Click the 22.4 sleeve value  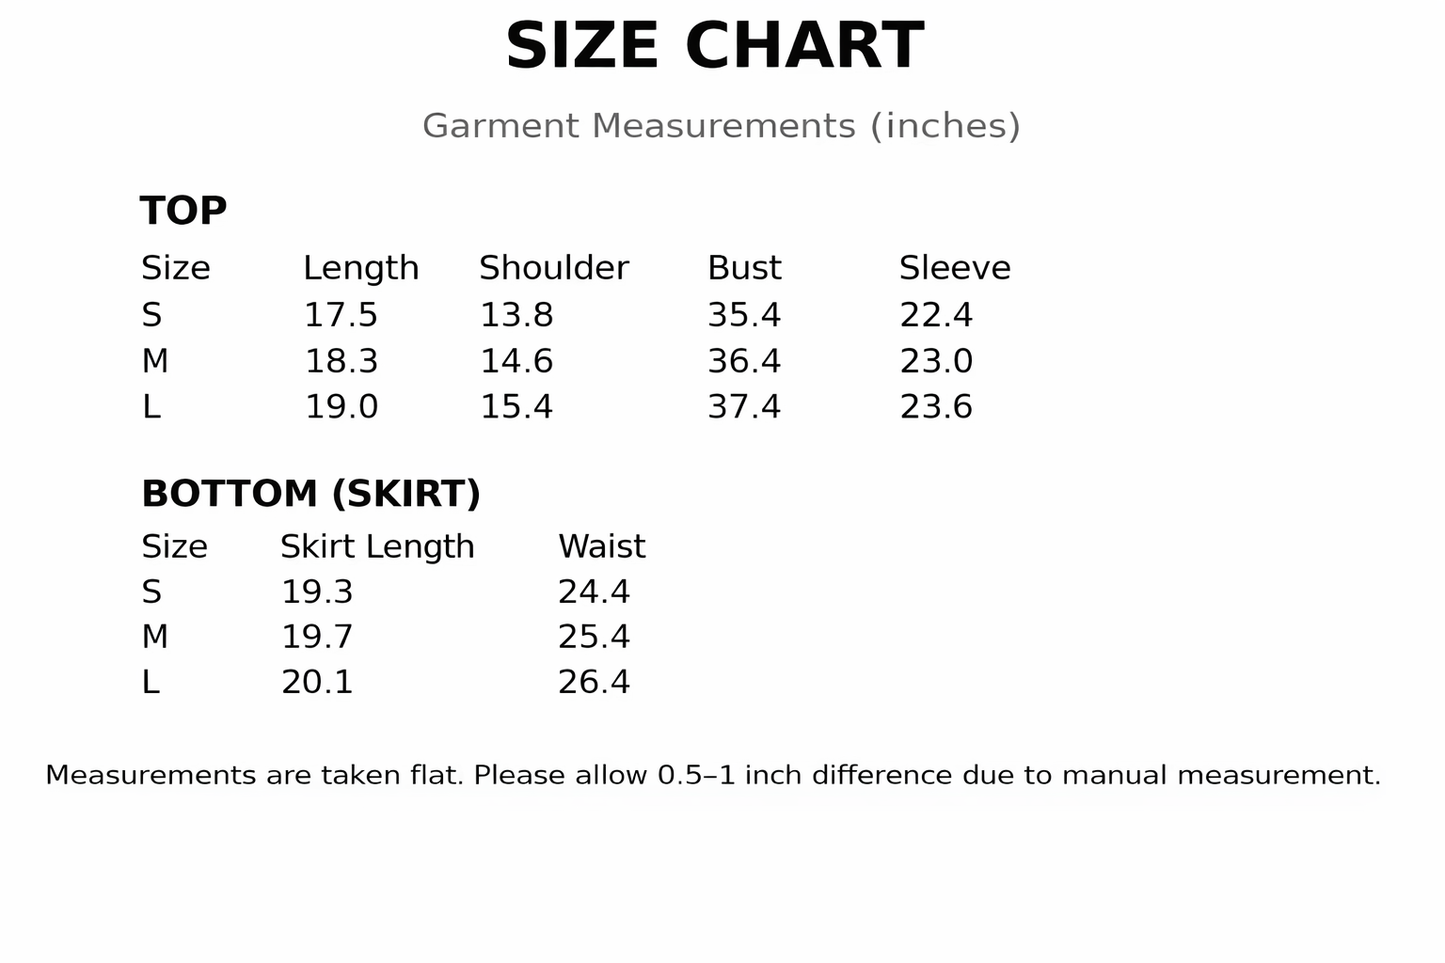(936, 315)
